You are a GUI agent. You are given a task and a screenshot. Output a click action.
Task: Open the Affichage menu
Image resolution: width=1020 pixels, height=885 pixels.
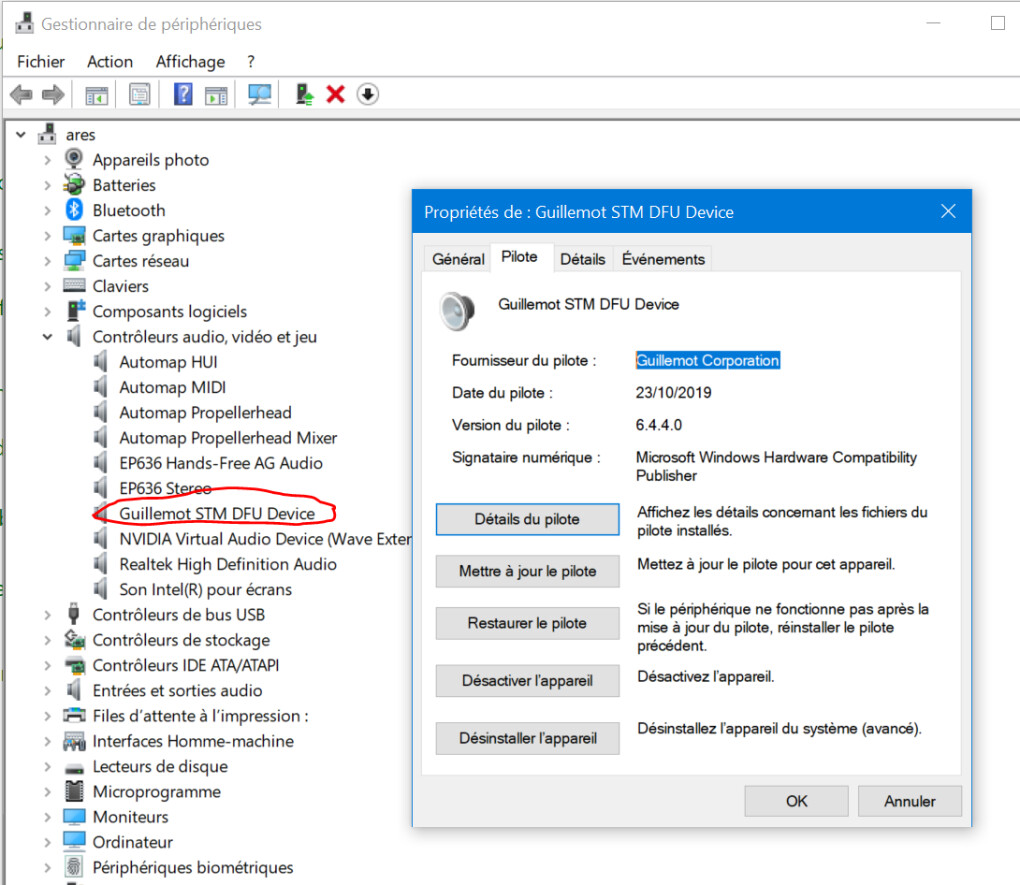pyautogui.click(x=190, y=62)
